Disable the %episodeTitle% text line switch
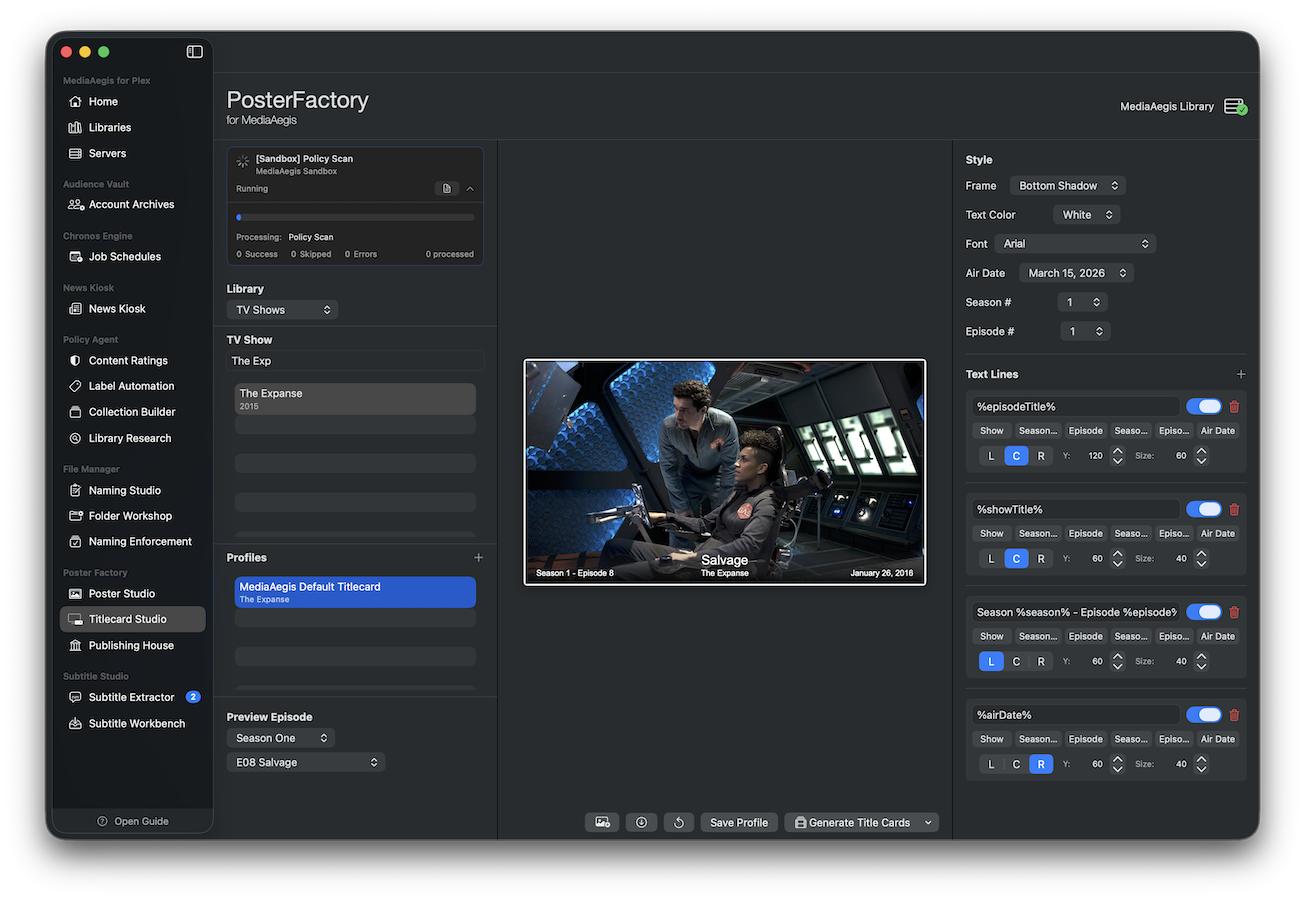This screenshot has width=1305, height=900. pyautogui.click(x=1204, y=407)
